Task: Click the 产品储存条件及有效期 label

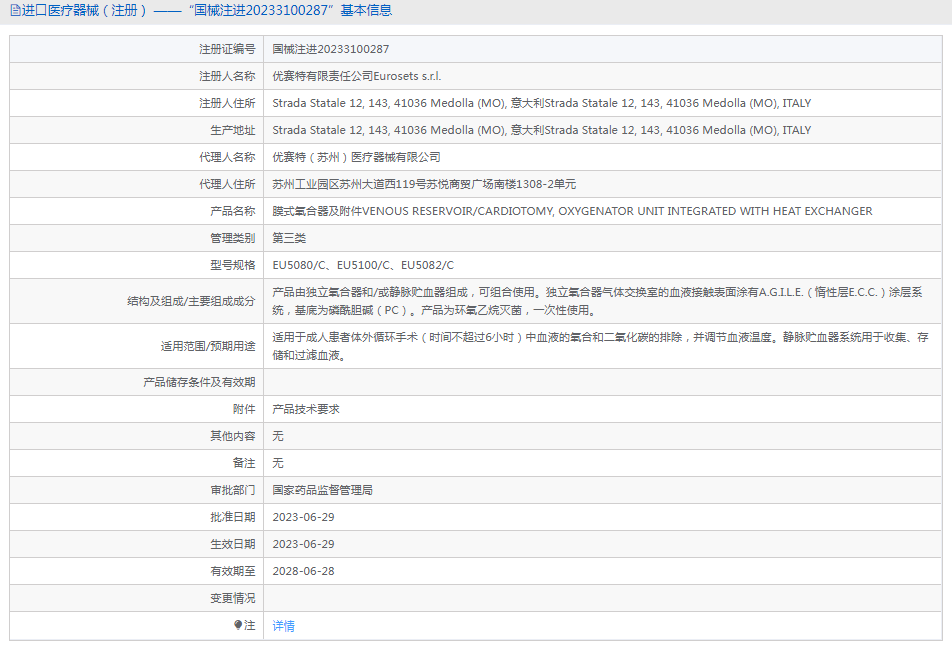Action: click(x=199, y=382)
